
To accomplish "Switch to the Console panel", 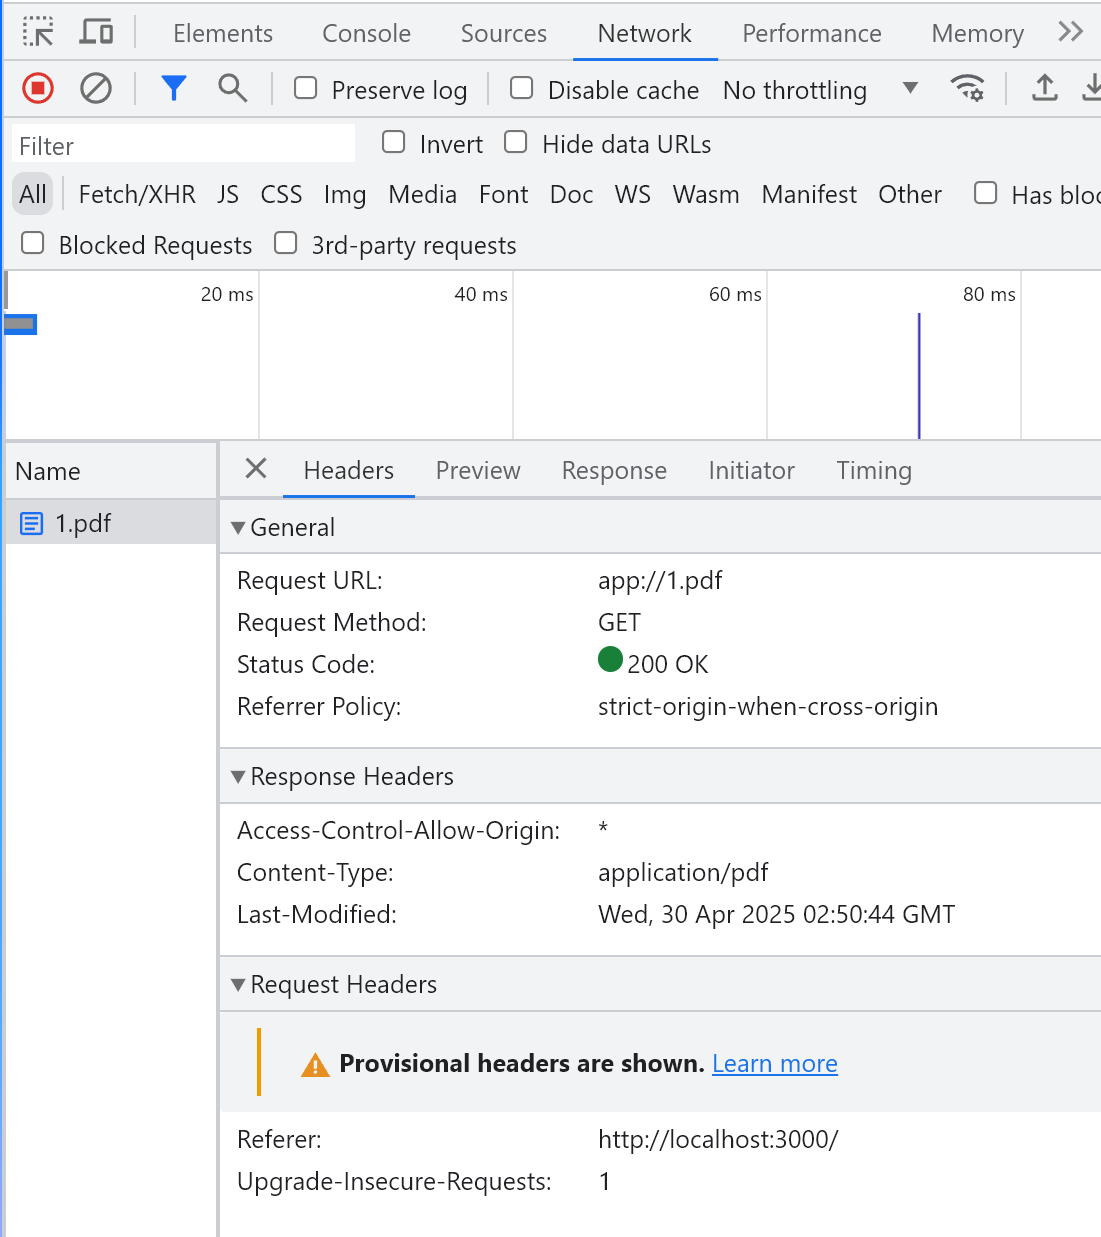I will coord(367,33).
